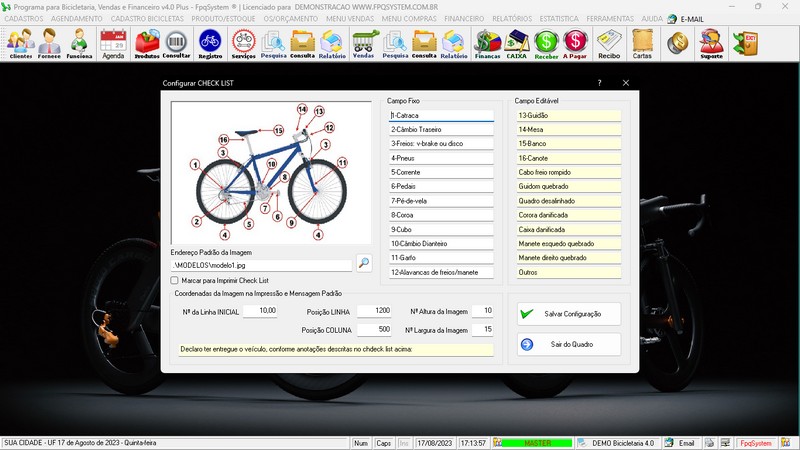Open the RELATÓRIOS menu
The width and height of the screenshot is (800, 450).
pyautogui.click(x=512, y=18)
